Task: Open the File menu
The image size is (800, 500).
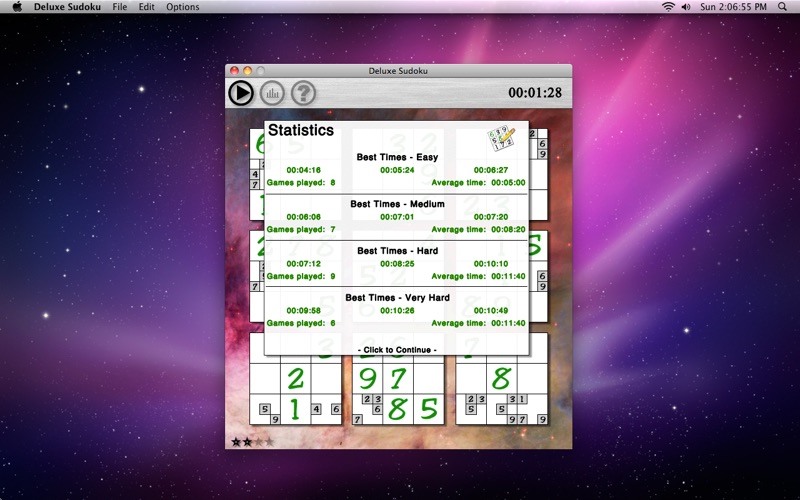Action: click(119, 7)
